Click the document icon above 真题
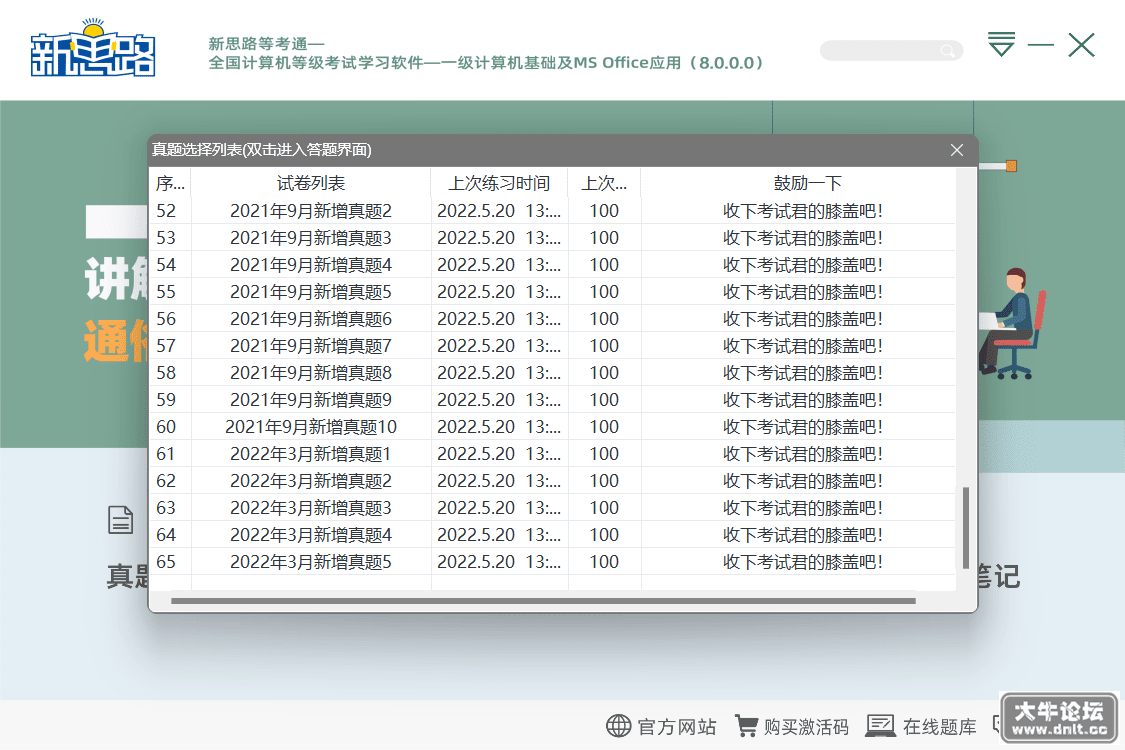The width and height of the screenshot is (1125, 750). (121, 520)
